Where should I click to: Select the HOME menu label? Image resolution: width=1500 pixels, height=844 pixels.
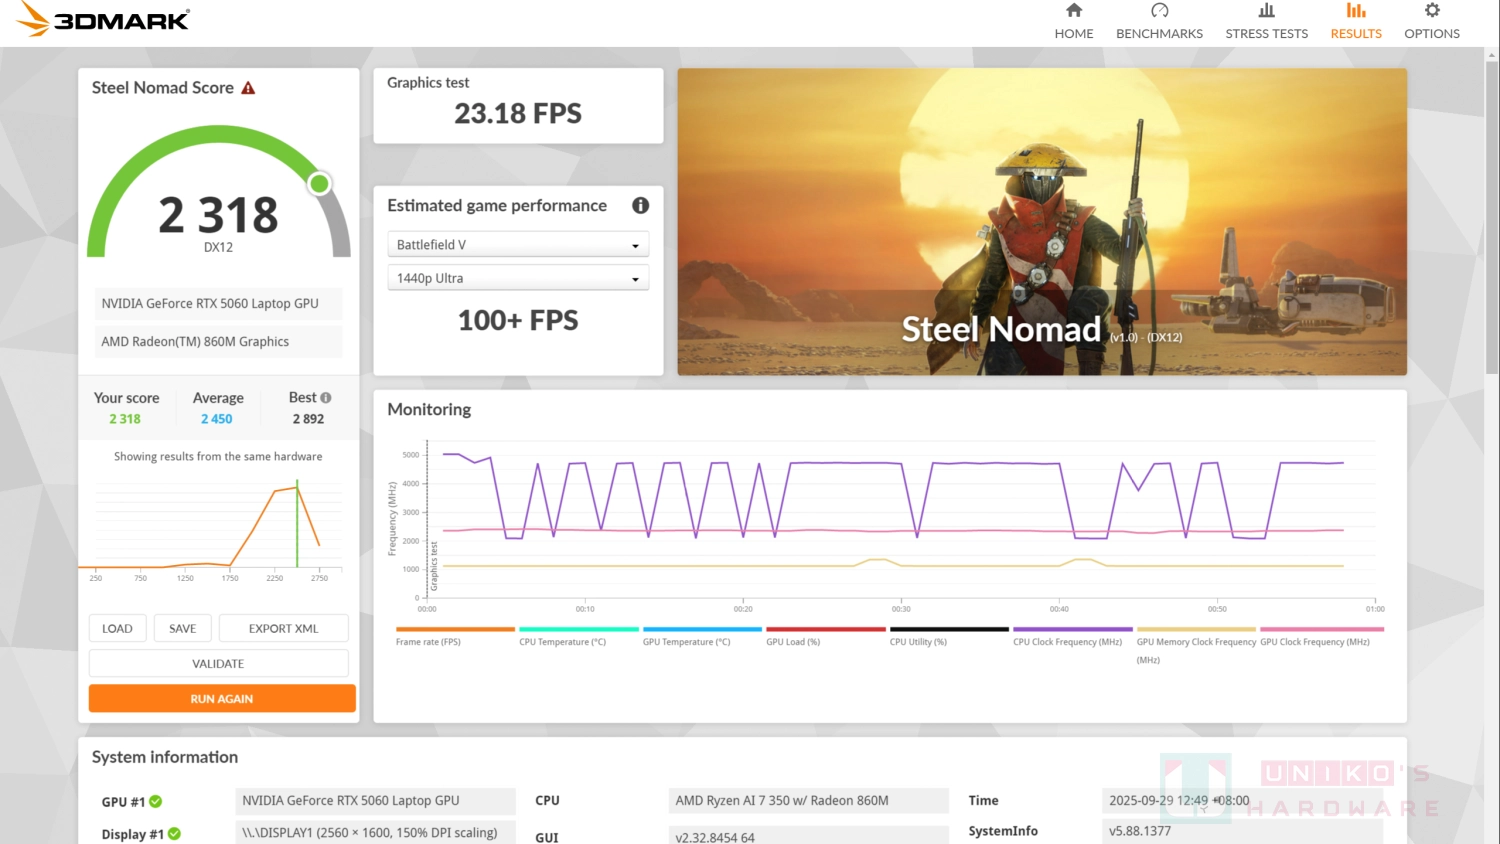[1074, 33]
